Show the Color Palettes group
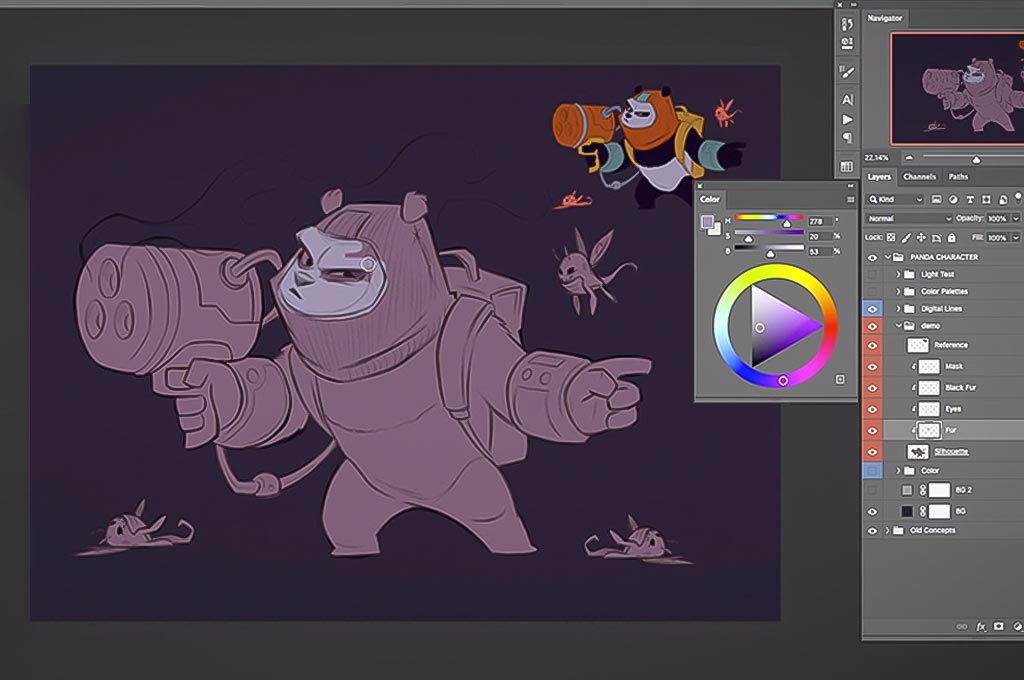Image resolution: width=1024 pixels, height=680 pixels. (x=872, y=291)
